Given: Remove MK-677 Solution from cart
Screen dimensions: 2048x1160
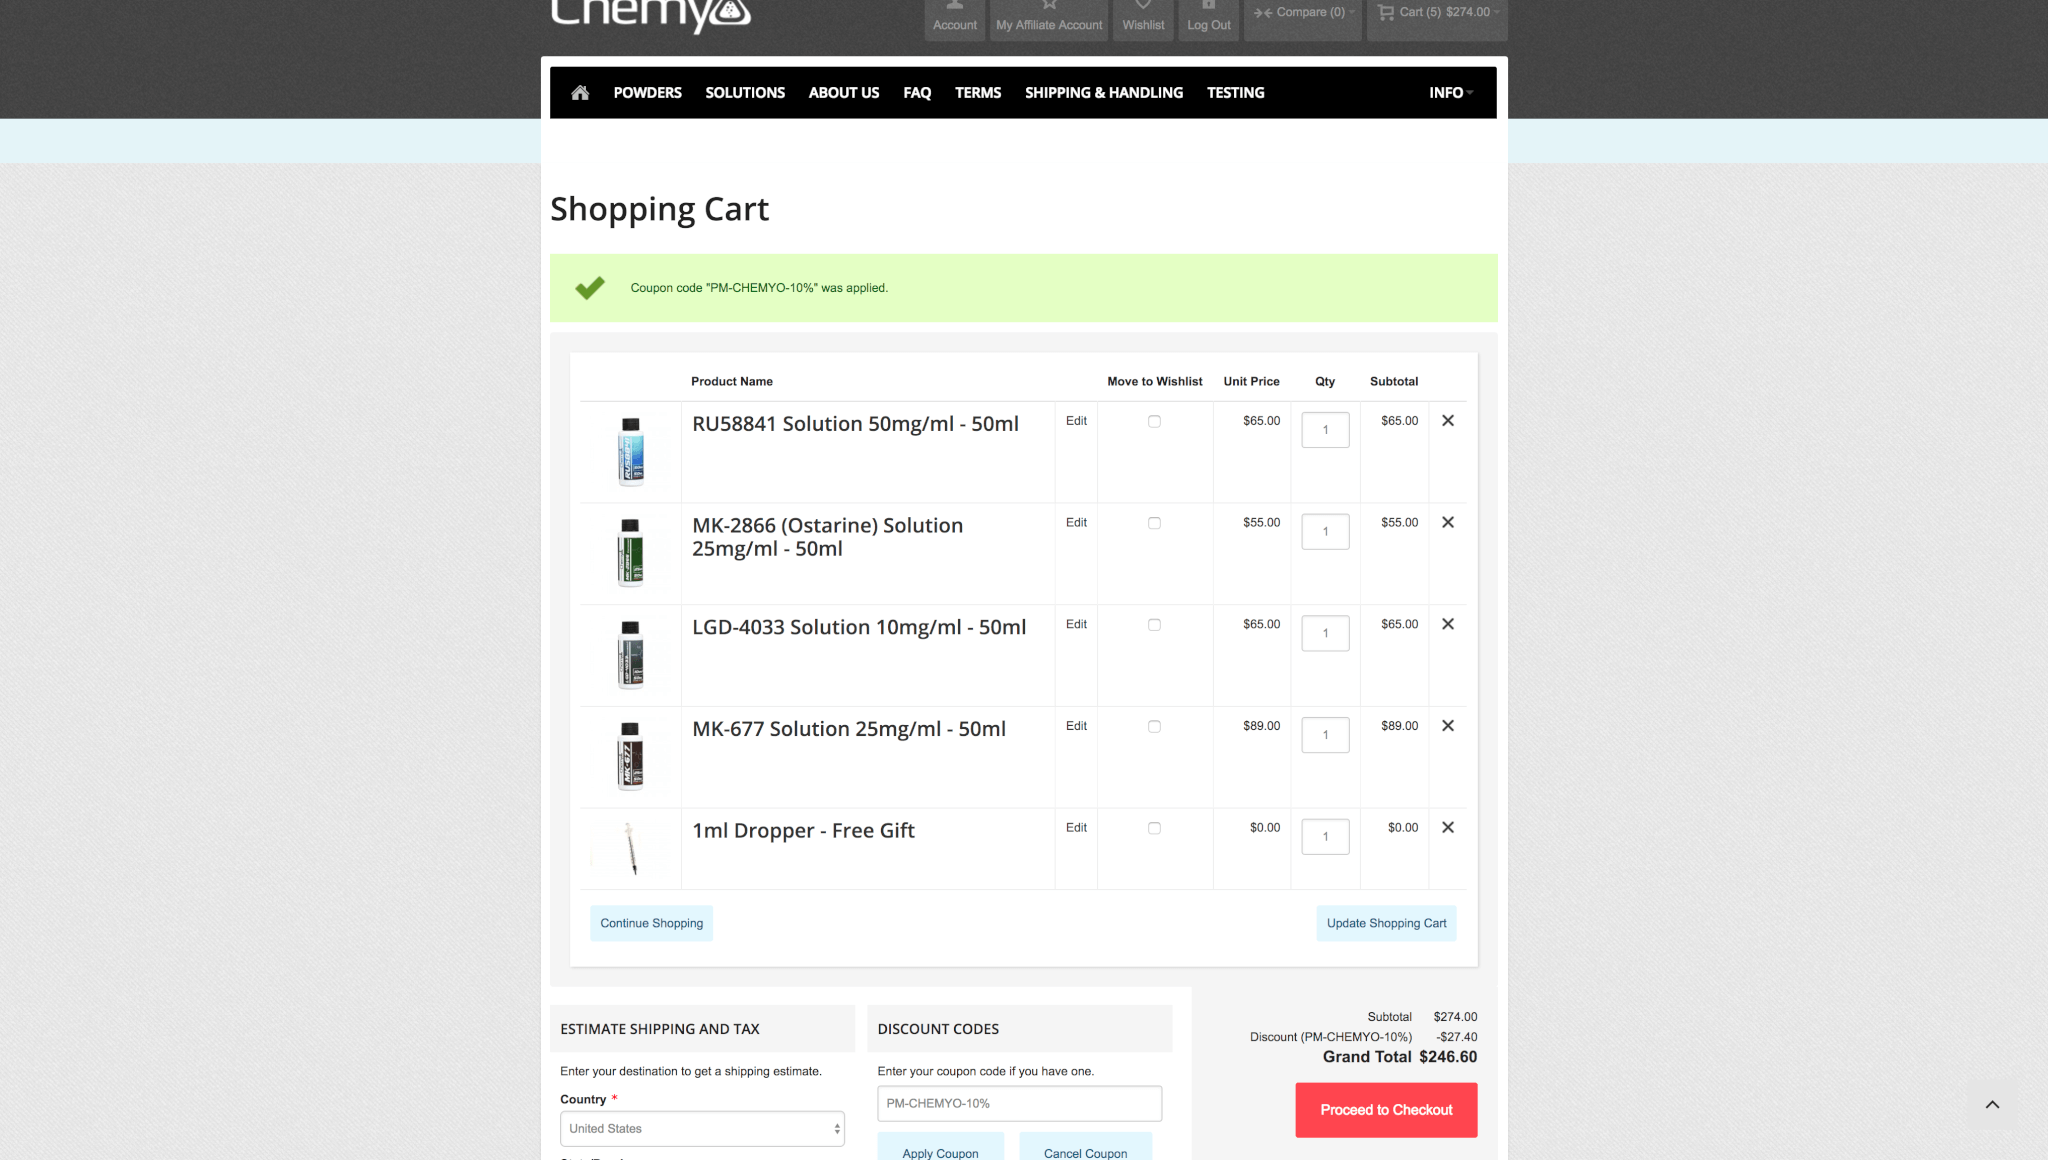Looking at the screenshot, I should (x=1447, y=726).
